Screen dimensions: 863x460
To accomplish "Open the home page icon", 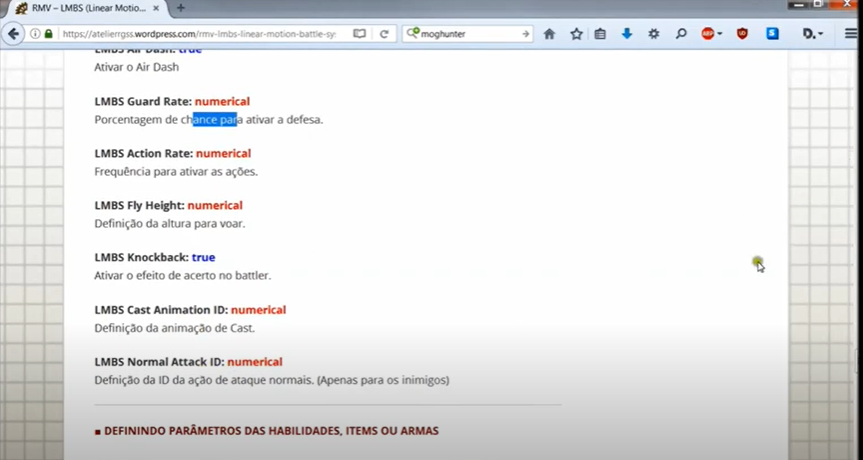I will point(549,34).
